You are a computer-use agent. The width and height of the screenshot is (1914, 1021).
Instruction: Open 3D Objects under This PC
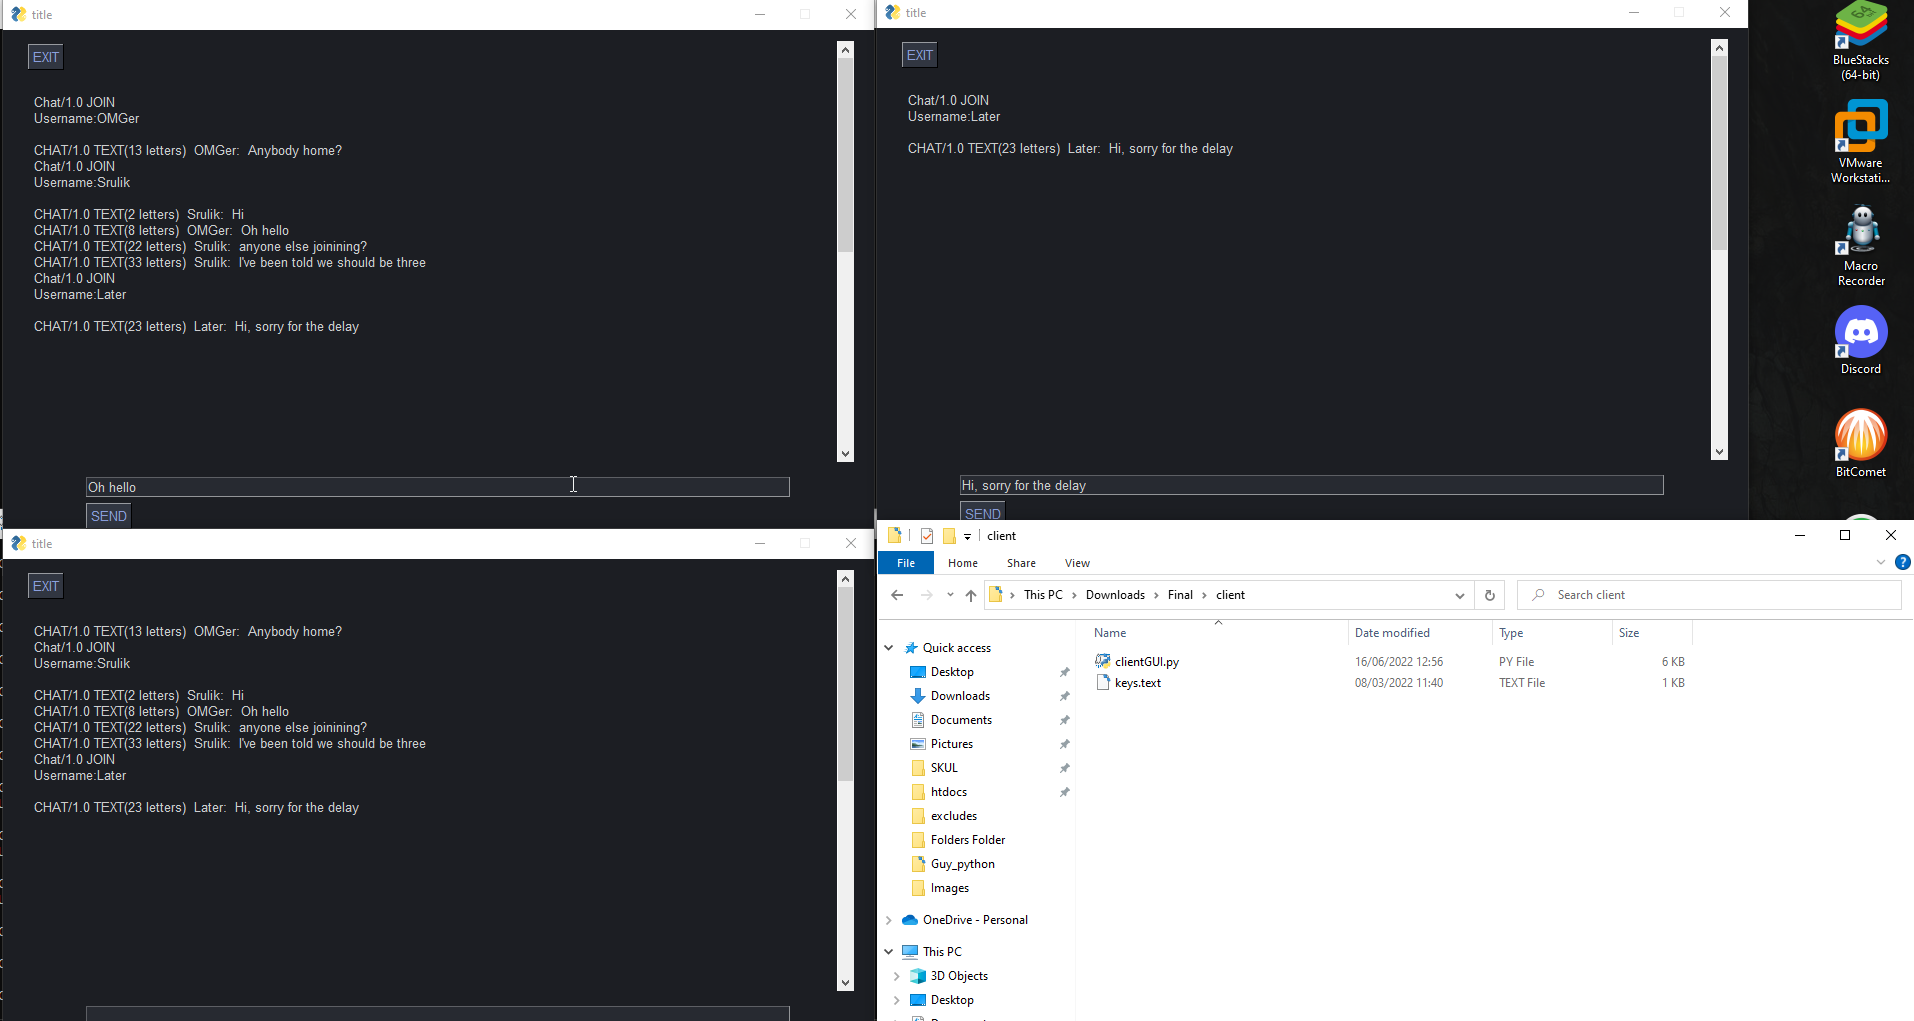coord(958,976)
